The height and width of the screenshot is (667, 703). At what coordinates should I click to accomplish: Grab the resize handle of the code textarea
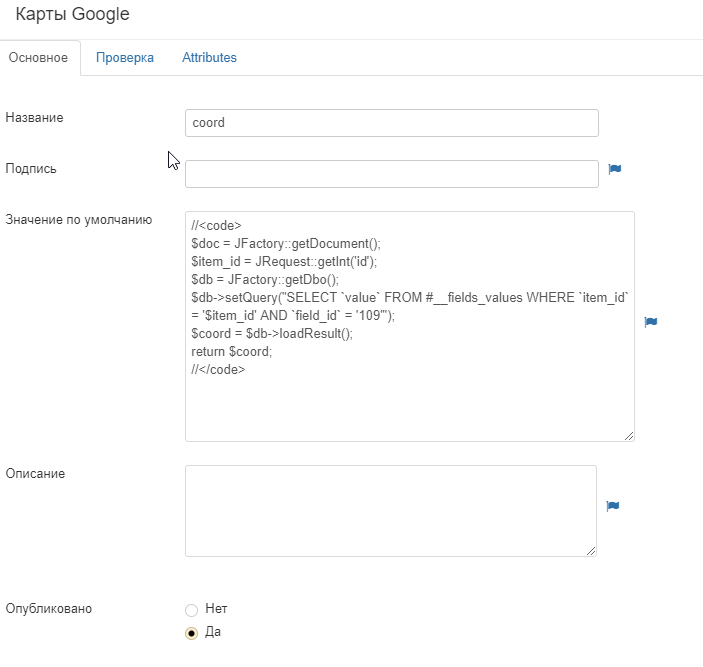tap(629, 435)
